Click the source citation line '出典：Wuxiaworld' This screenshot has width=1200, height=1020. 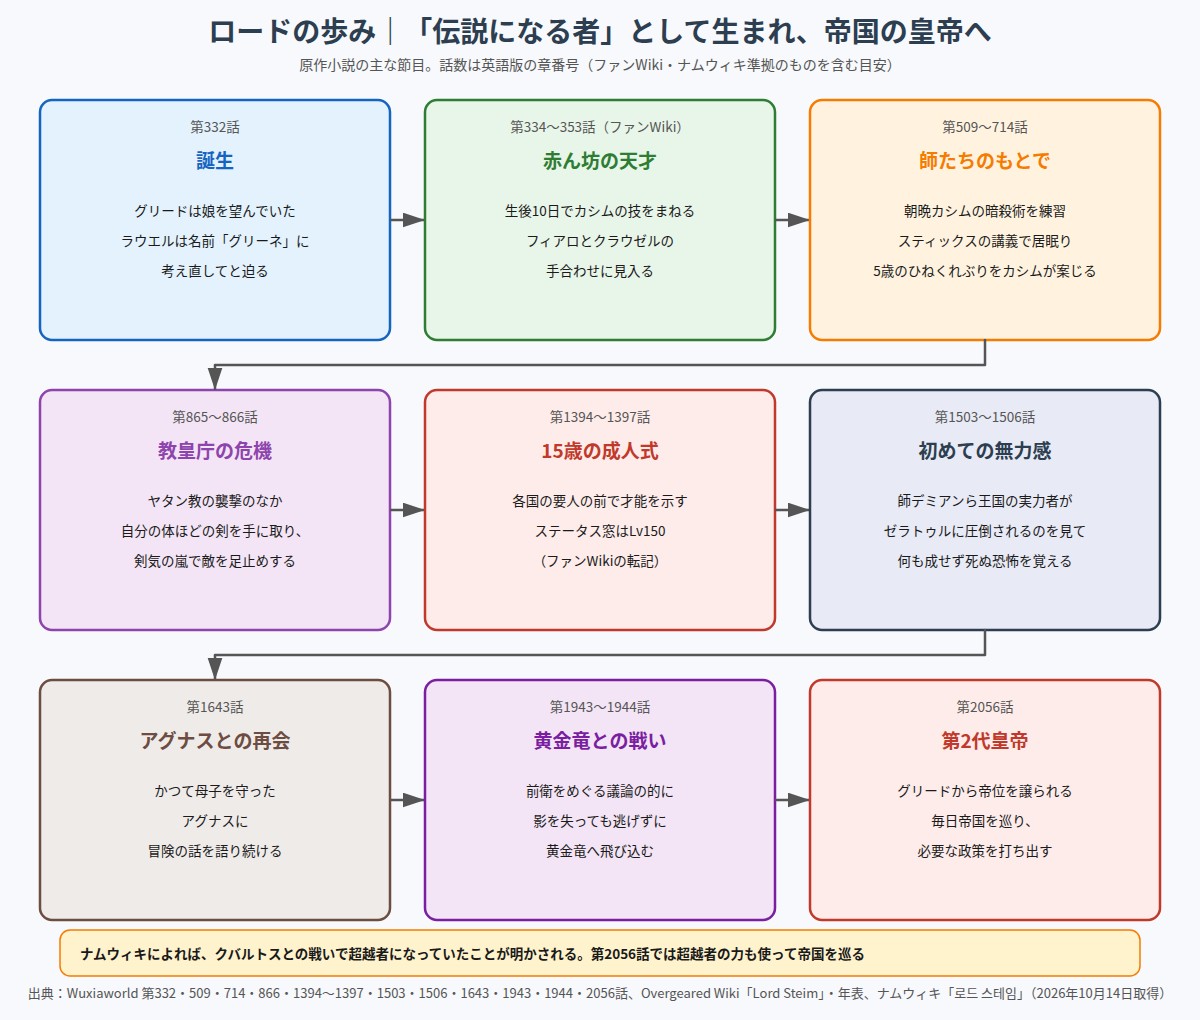click(x=600, y=994)
